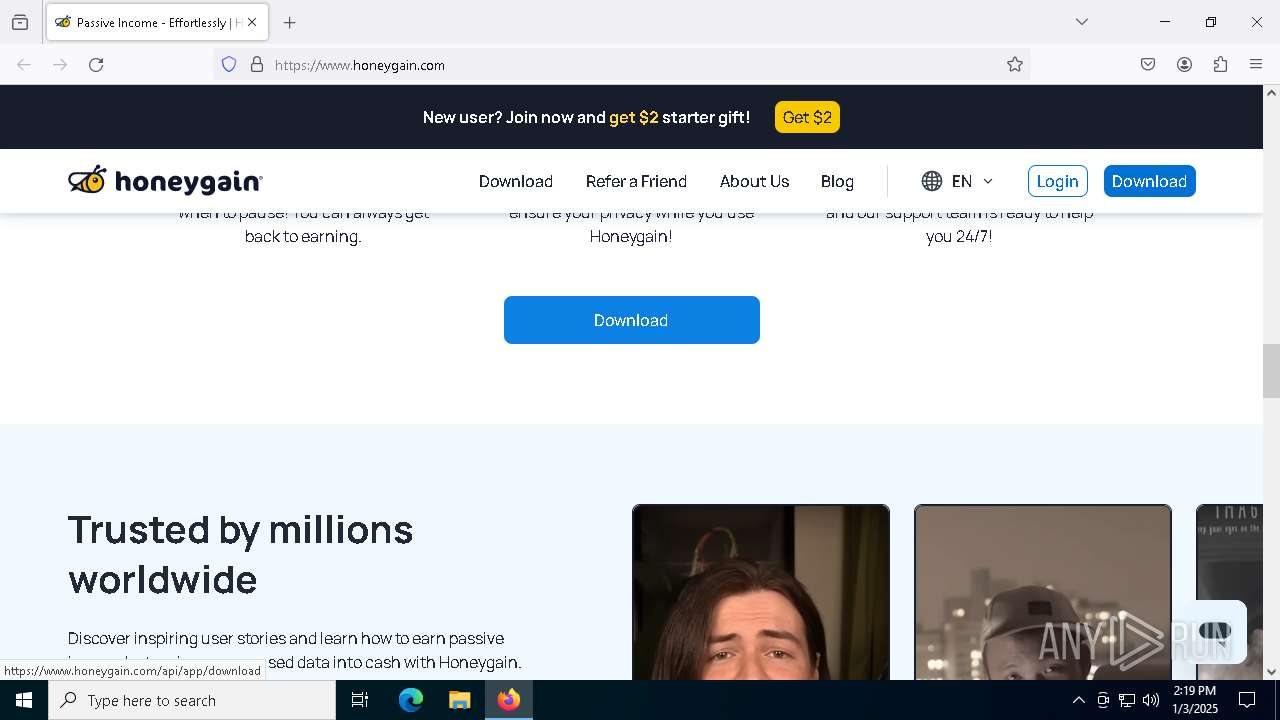Open the Firefox application menu
Screen dimensions: 1280x720
coord(1256,65)
